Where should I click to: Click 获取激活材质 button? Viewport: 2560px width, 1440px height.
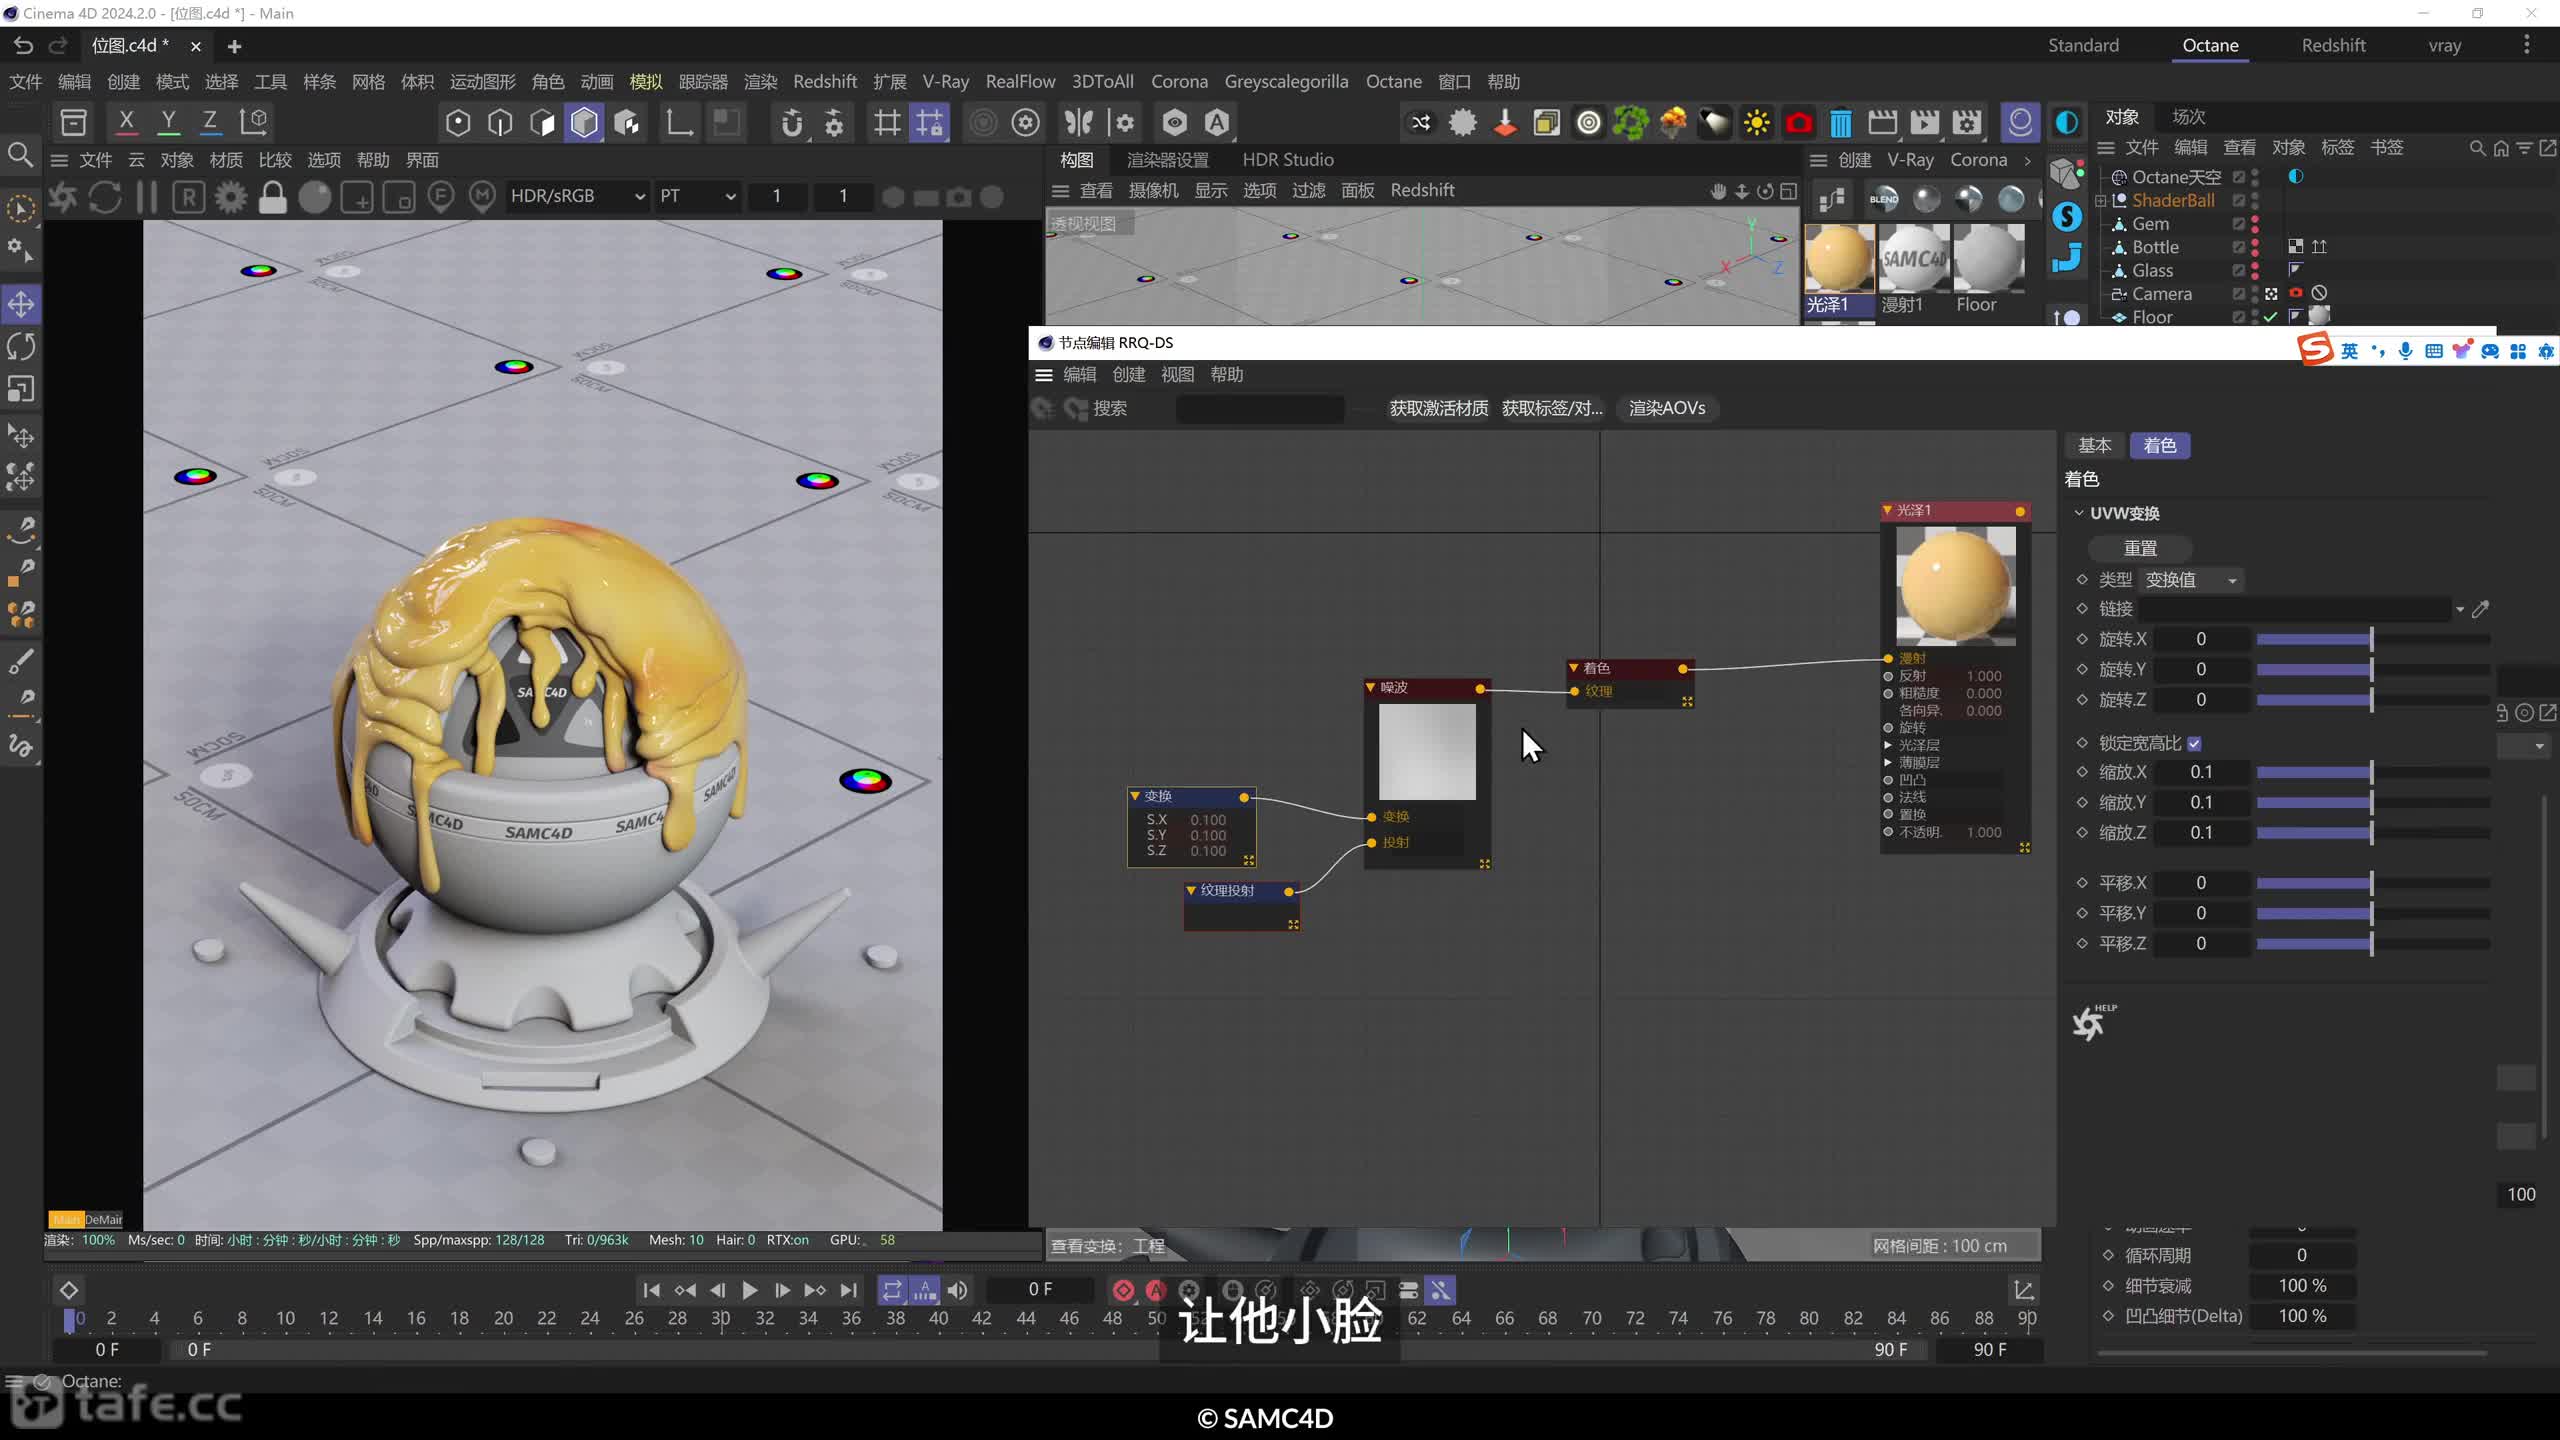tap(1438, 408)
